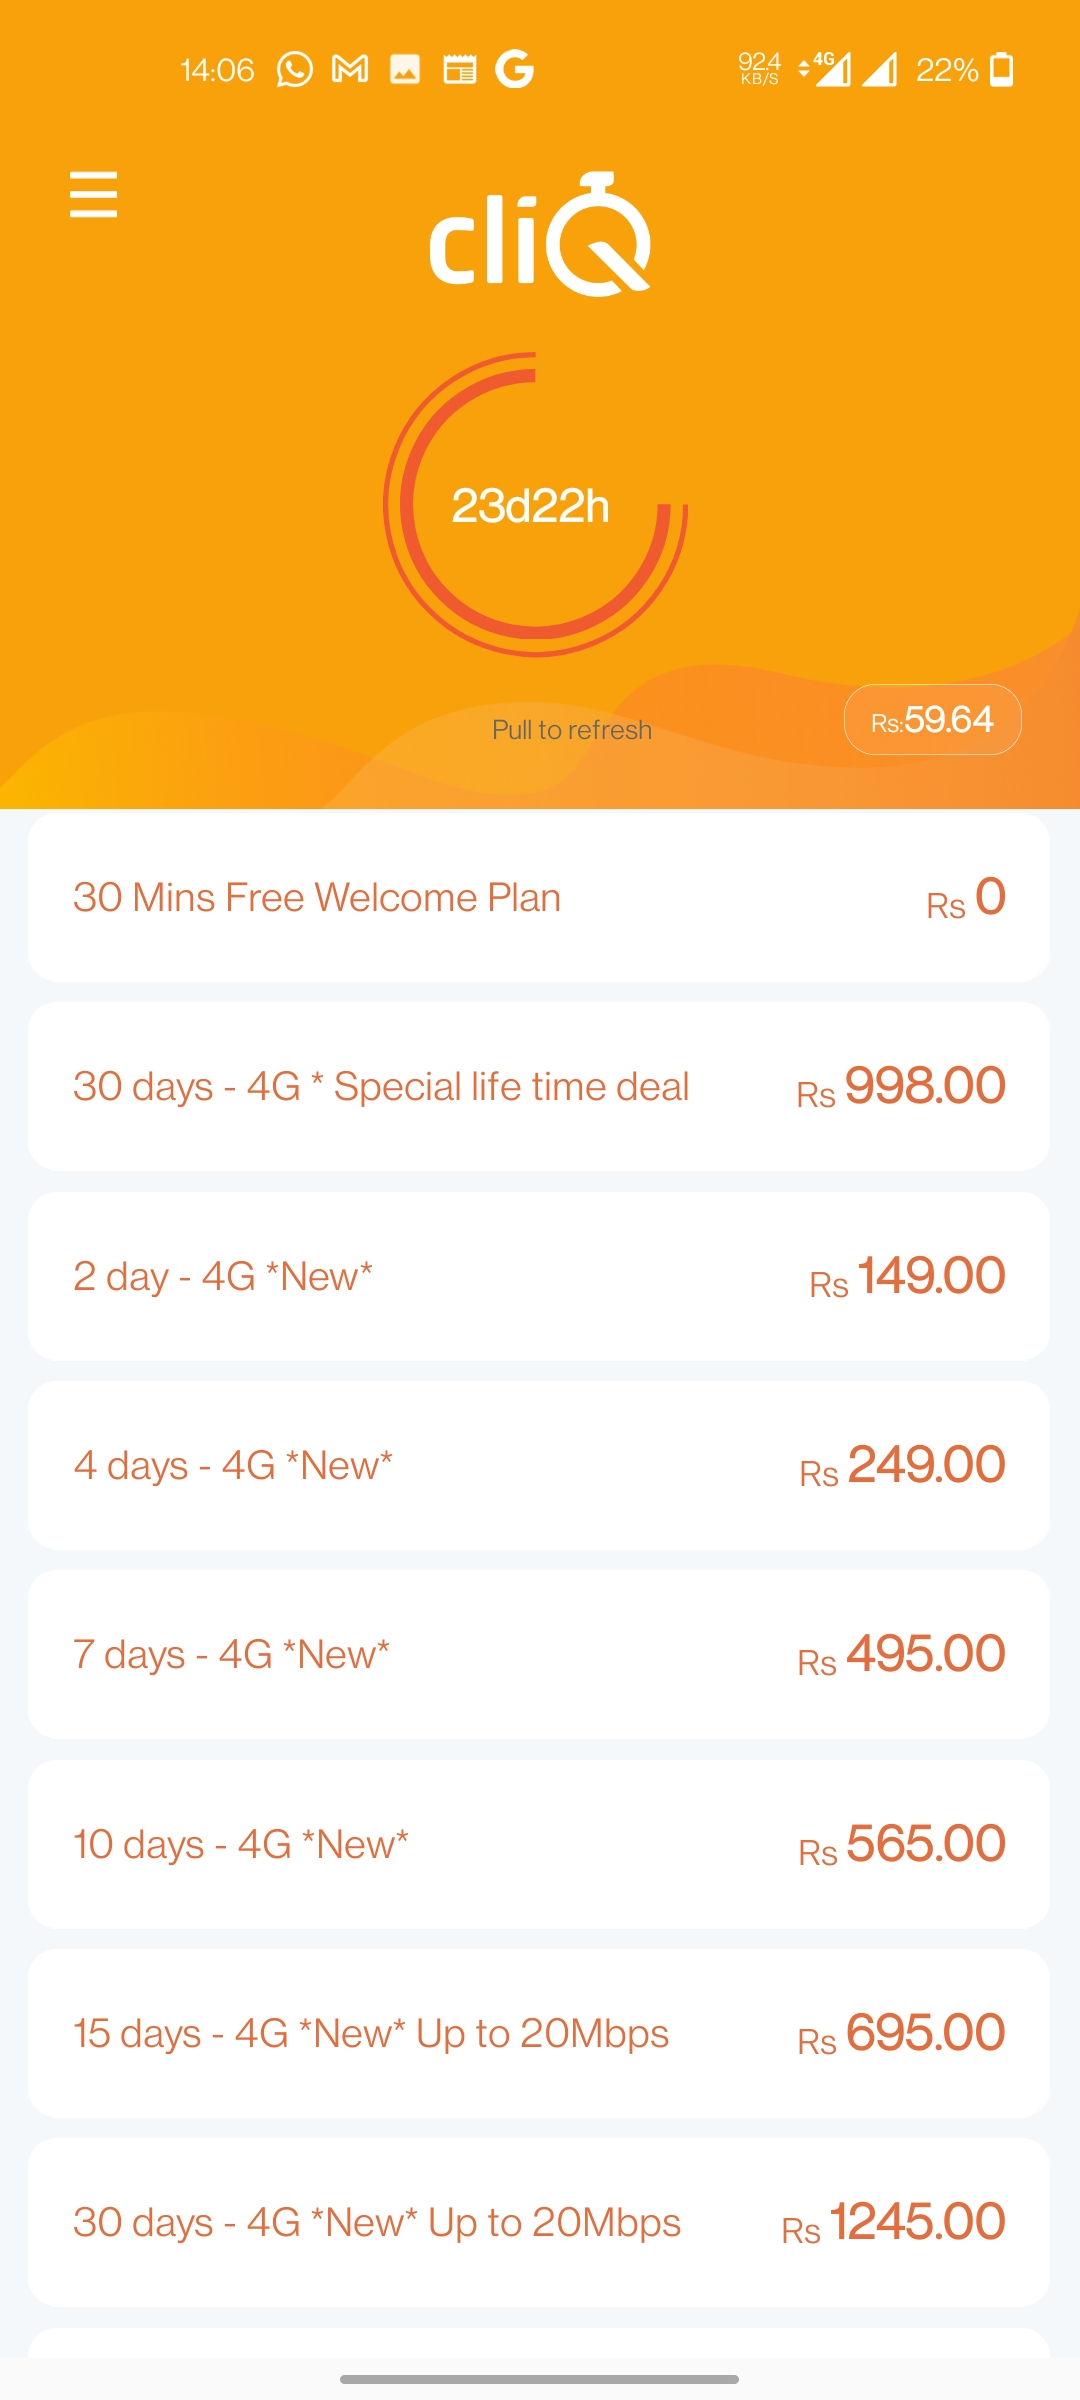Pick the 4 days 4G plan

[539, 1465]
